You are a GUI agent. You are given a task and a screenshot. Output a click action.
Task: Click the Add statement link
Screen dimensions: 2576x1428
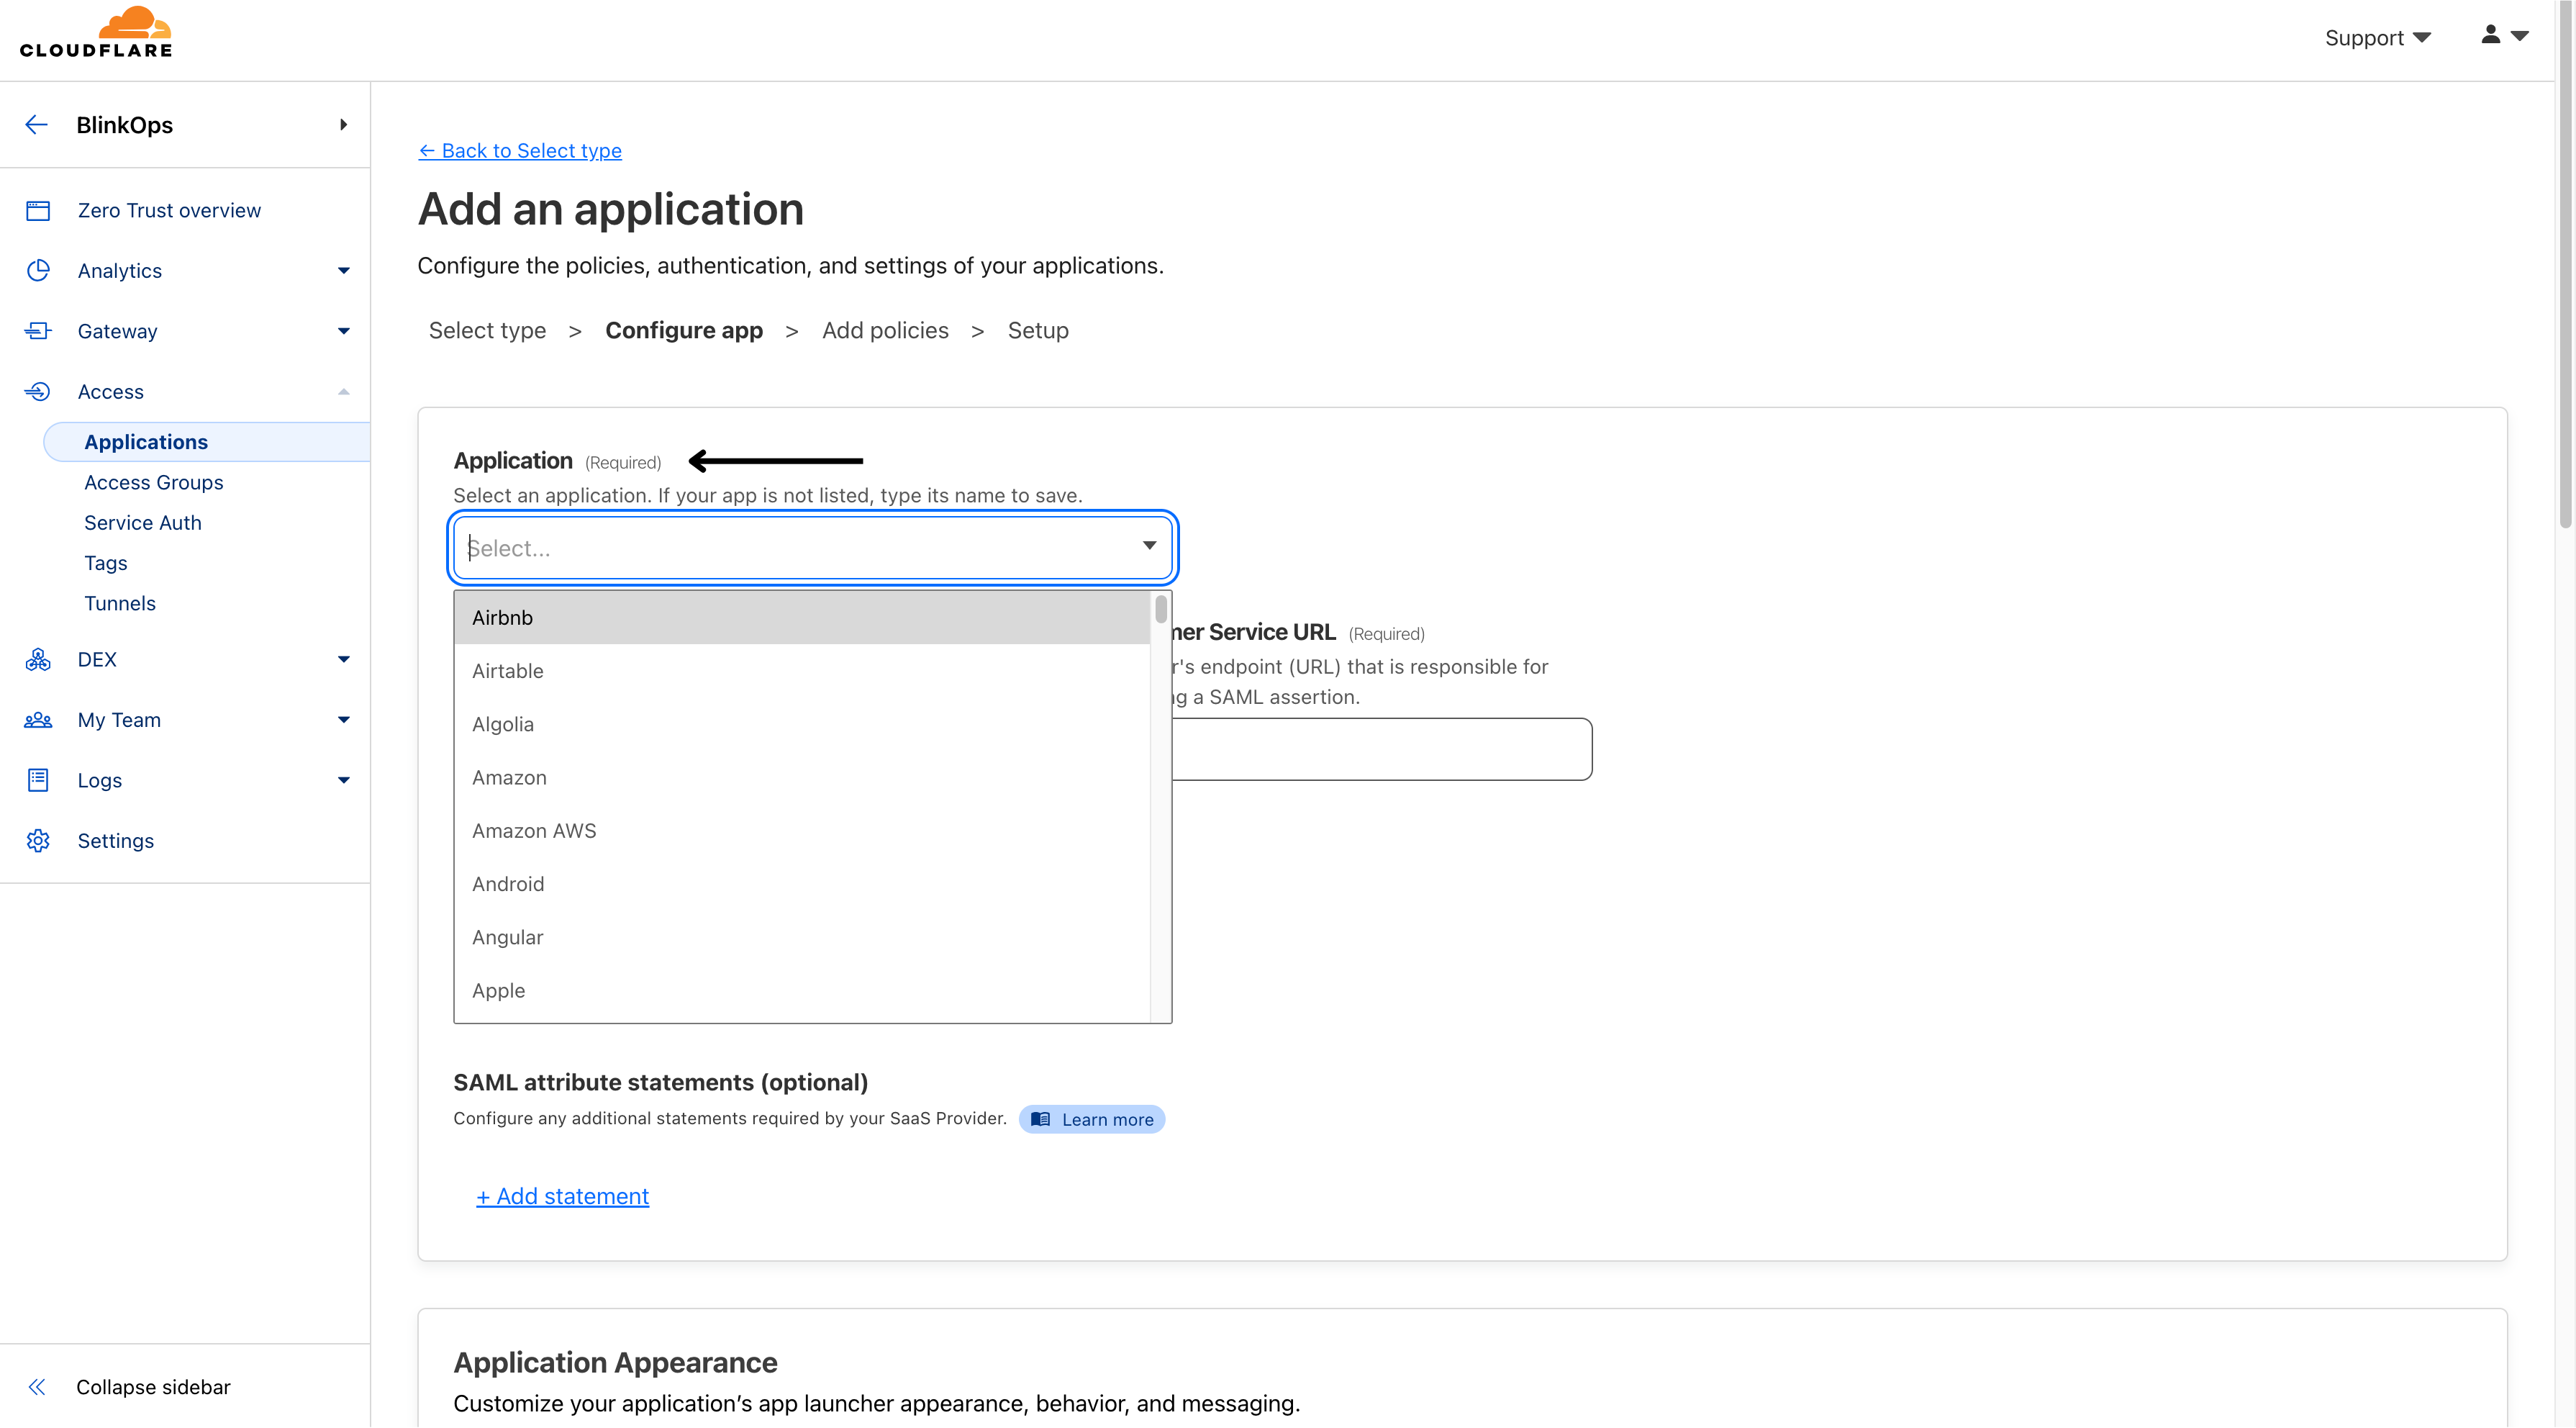(x=563, y=1197)
